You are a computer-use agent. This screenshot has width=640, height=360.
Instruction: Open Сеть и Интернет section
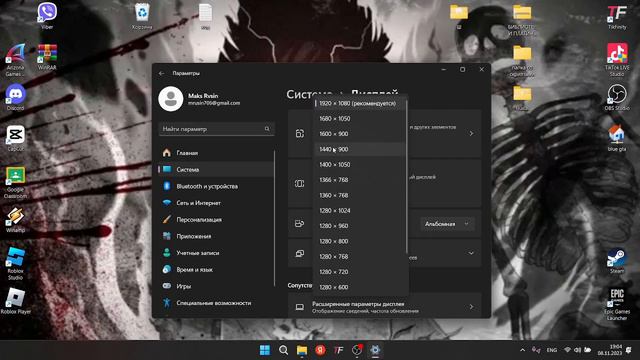[216, 203]
